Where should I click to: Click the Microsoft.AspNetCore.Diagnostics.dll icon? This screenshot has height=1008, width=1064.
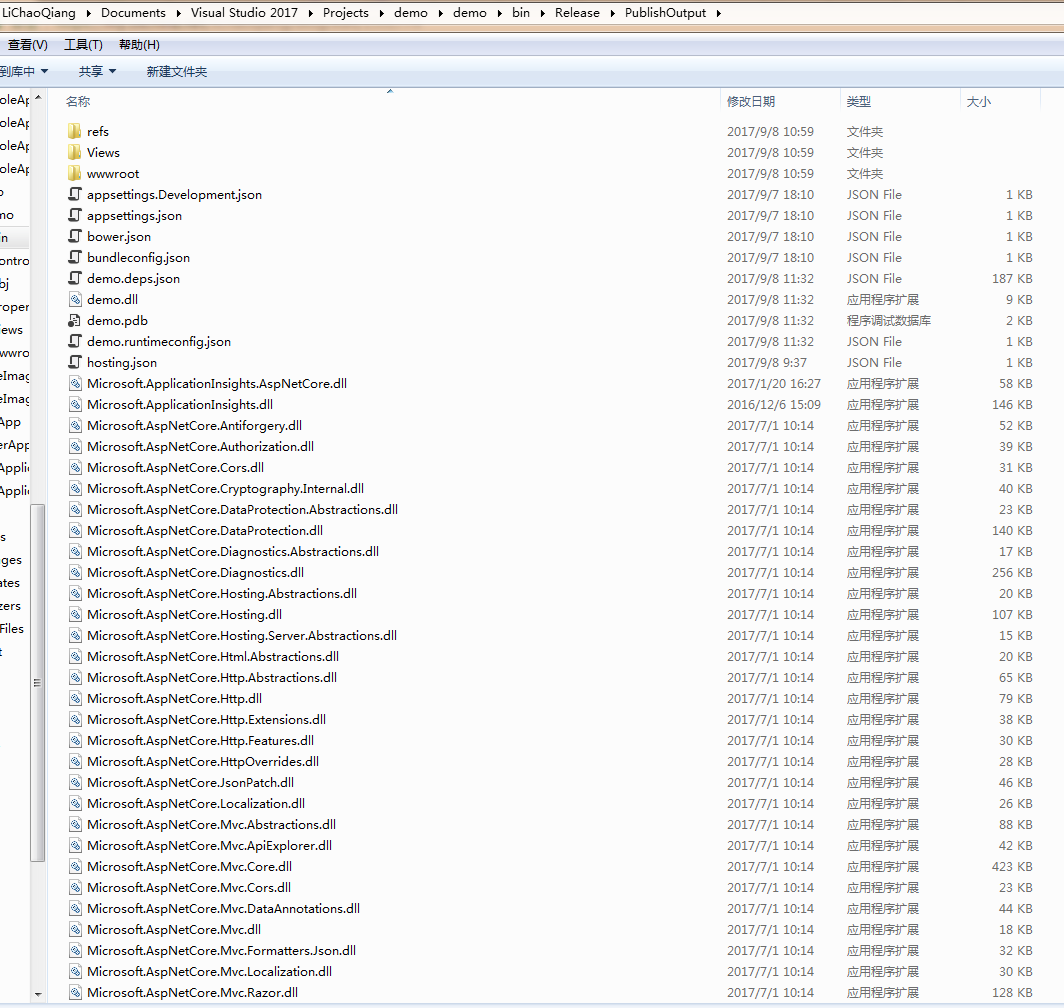click(x=75, y=573)
